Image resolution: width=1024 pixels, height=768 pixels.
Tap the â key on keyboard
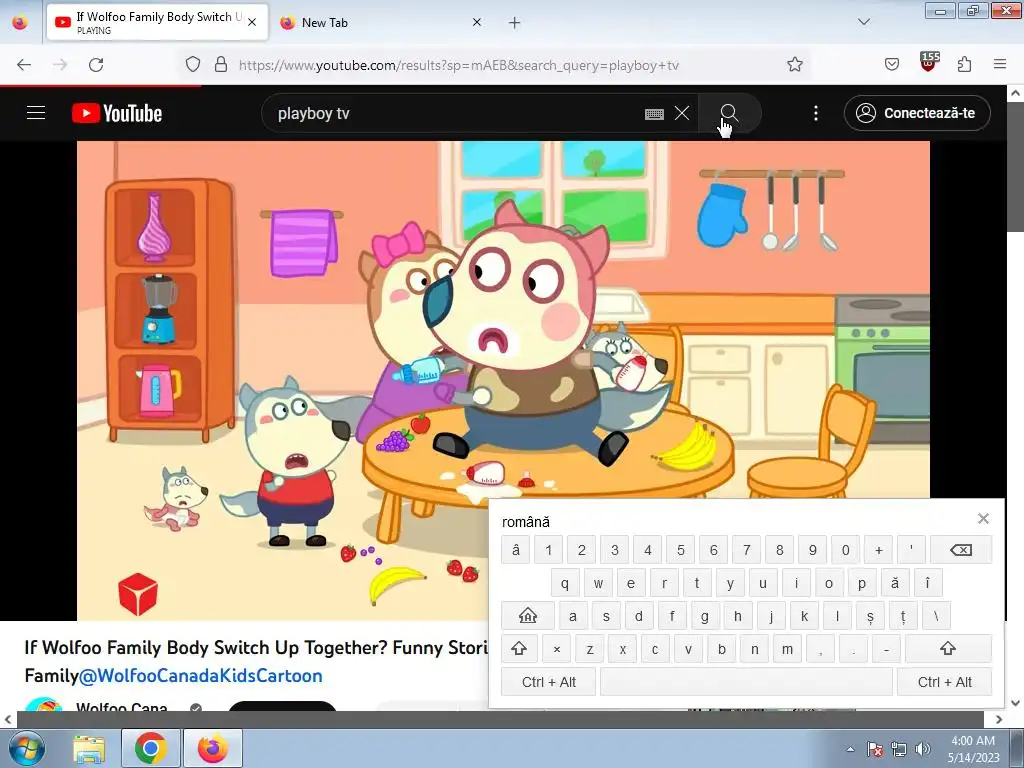[516, 550]
